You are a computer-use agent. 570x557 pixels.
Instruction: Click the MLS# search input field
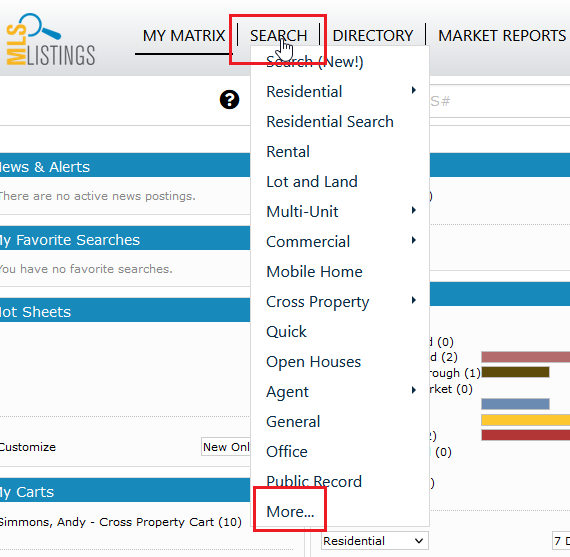[x=499, y=101]
